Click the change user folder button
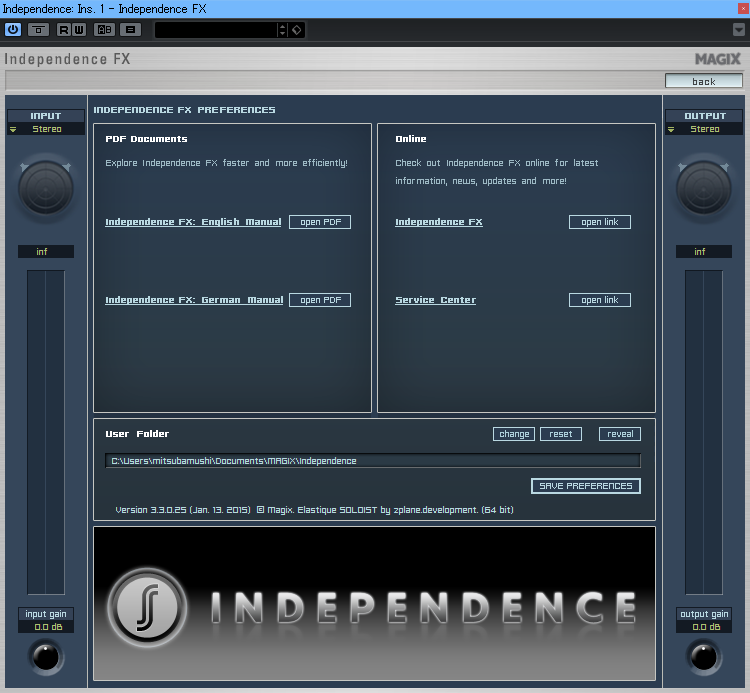750x693 pixels. point(514,434)
